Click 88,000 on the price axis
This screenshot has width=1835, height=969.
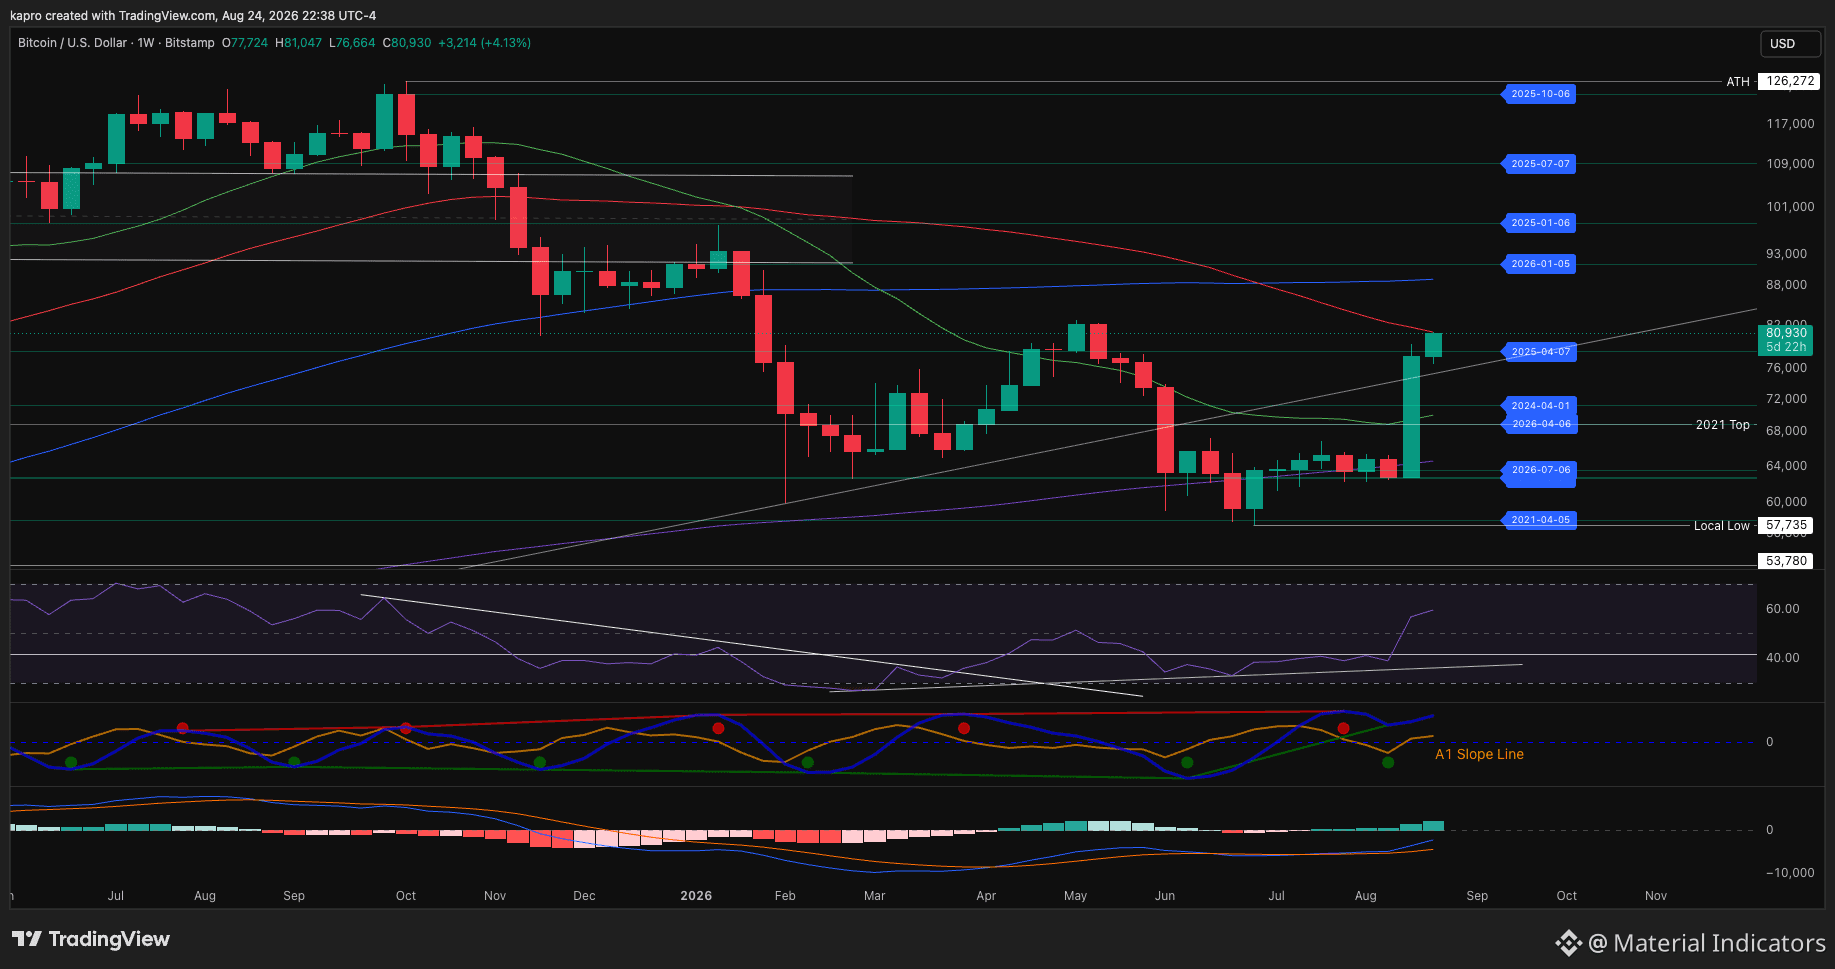click(1786, 285)
